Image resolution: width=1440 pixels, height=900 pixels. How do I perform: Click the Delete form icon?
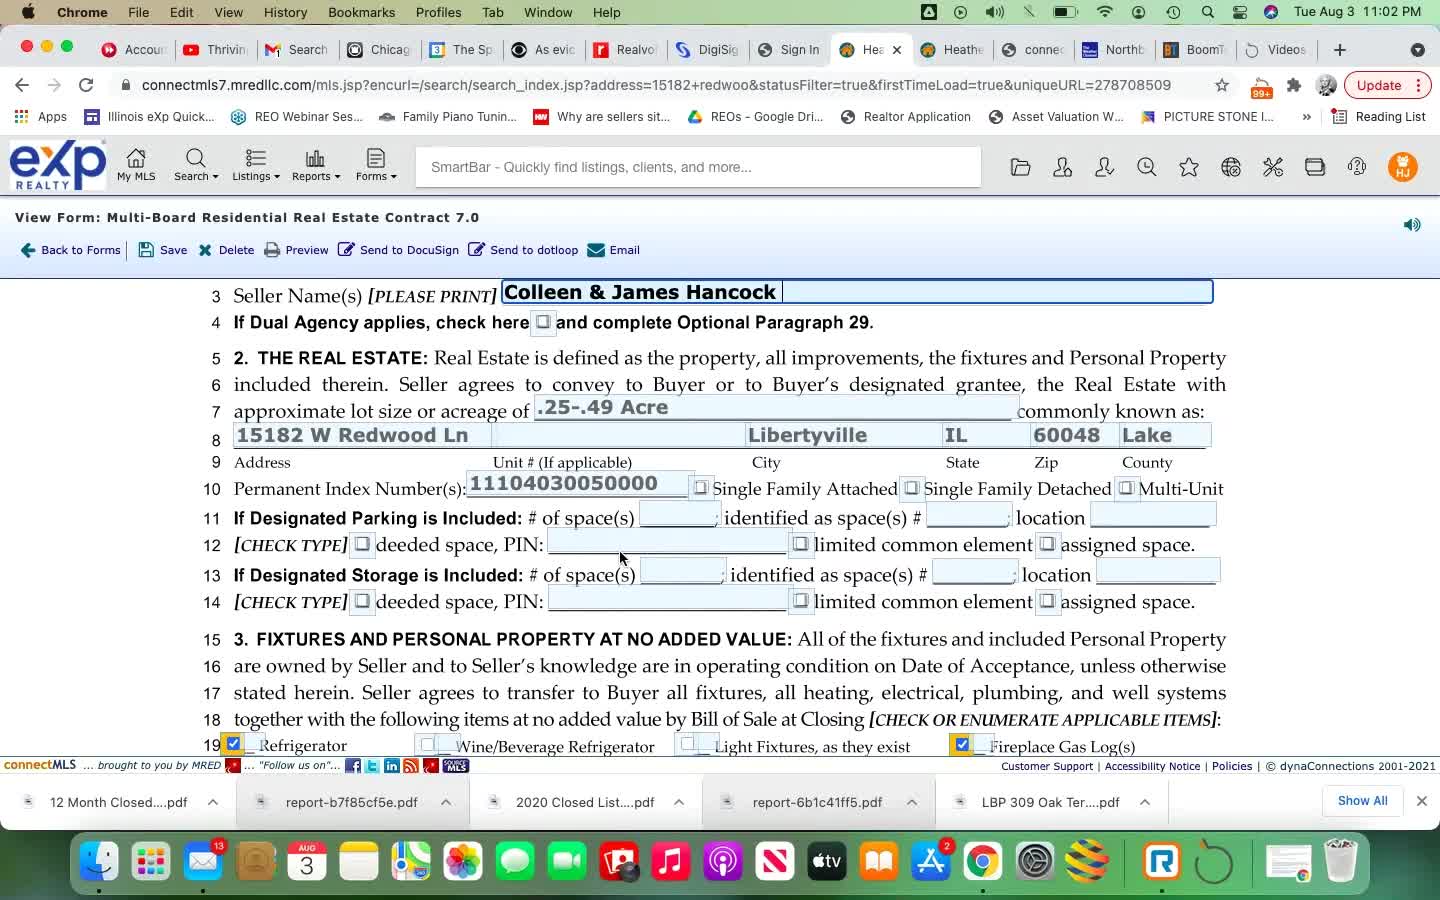pyautogui.click(x=205, y=250)
